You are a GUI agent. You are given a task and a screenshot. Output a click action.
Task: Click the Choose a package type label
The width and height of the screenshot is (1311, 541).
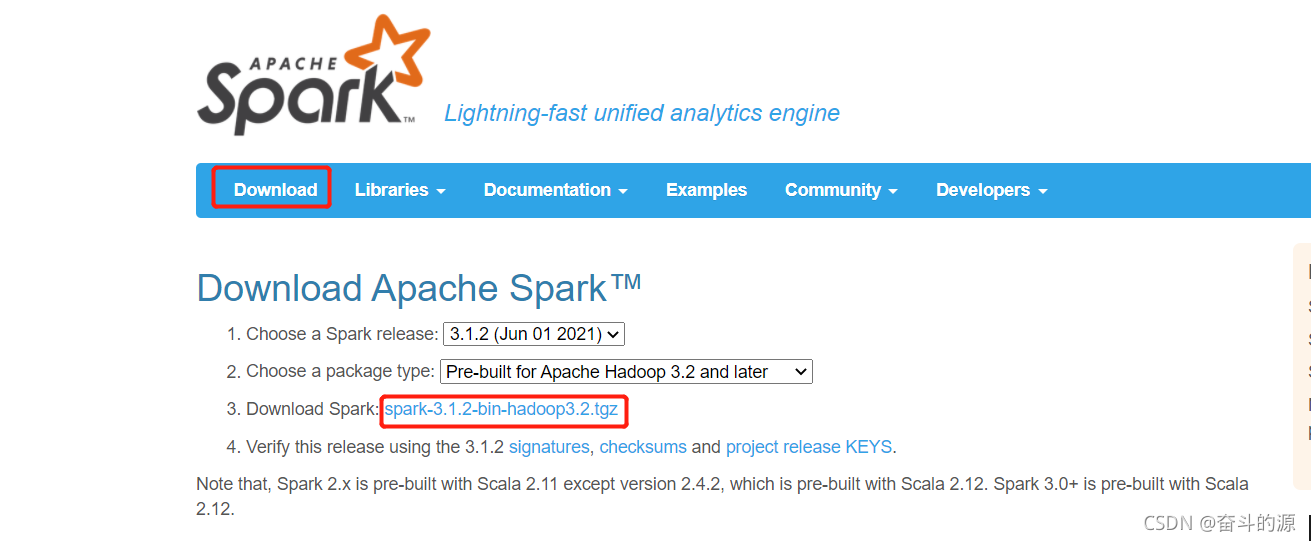(x=340, y=372)
